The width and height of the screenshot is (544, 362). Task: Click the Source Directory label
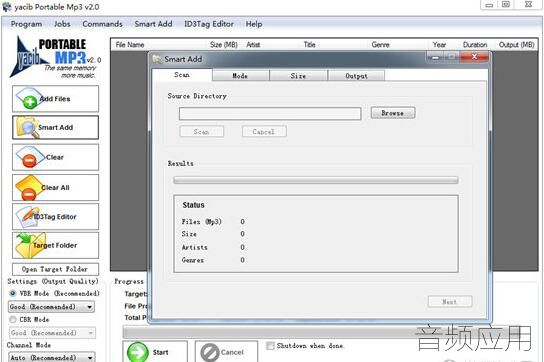coord(197,96)
